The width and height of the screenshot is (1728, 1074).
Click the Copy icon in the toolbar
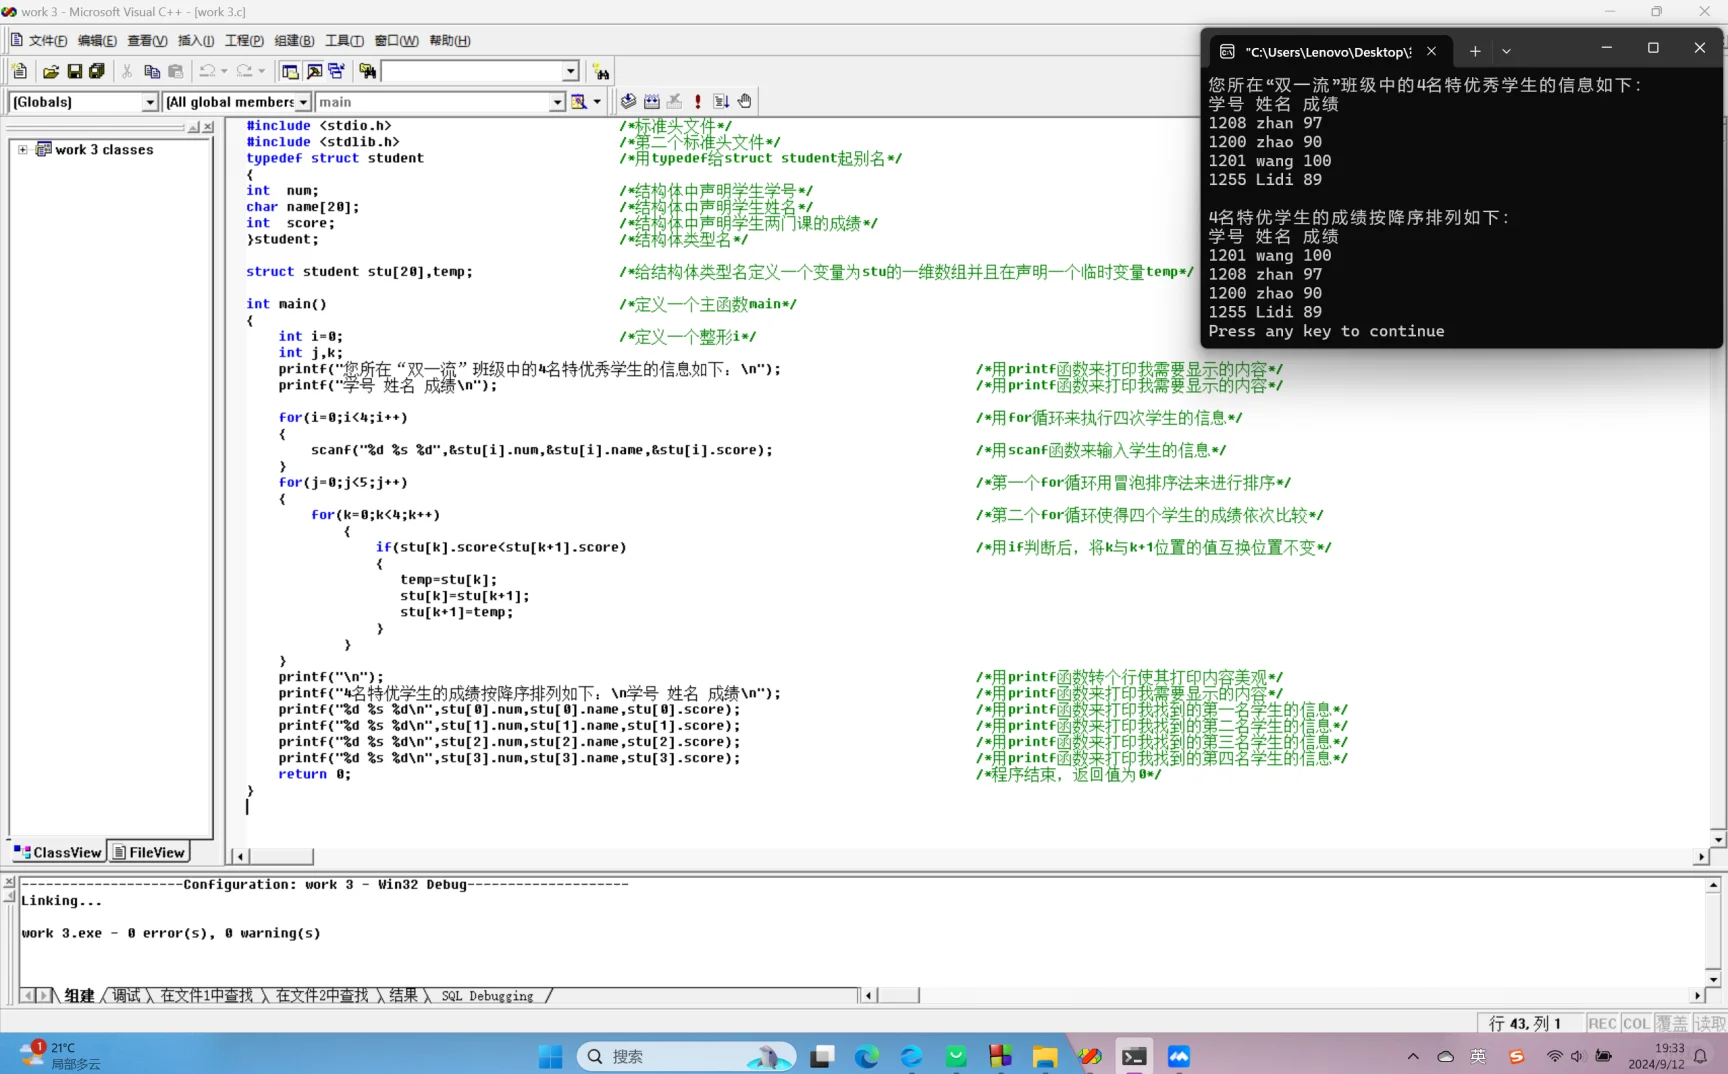pyautogui.click(x=152, y=71)
